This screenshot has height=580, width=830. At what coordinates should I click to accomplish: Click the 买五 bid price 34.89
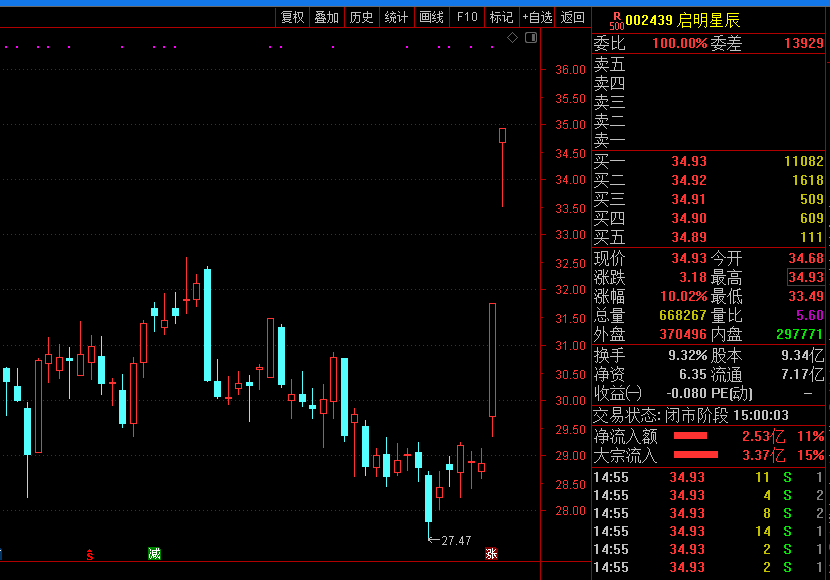pyautogui.click(x=689, y=238)
